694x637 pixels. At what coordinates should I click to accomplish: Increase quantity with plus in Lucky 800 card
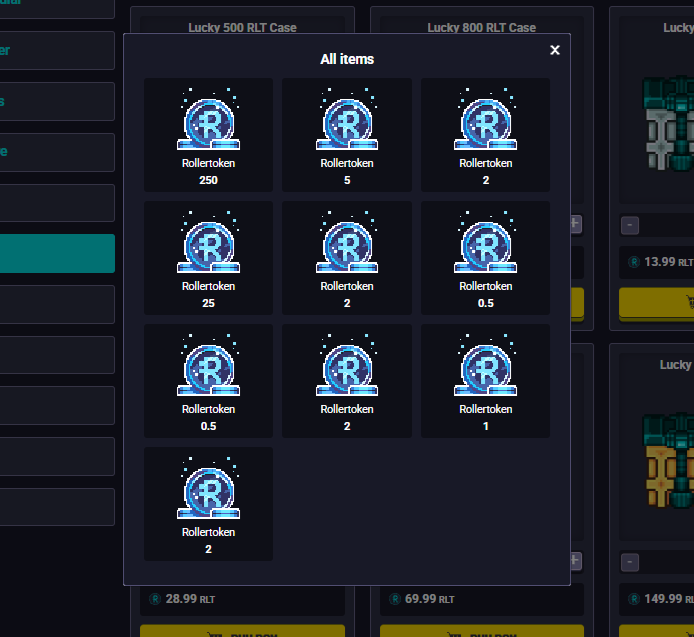[576, 224]
